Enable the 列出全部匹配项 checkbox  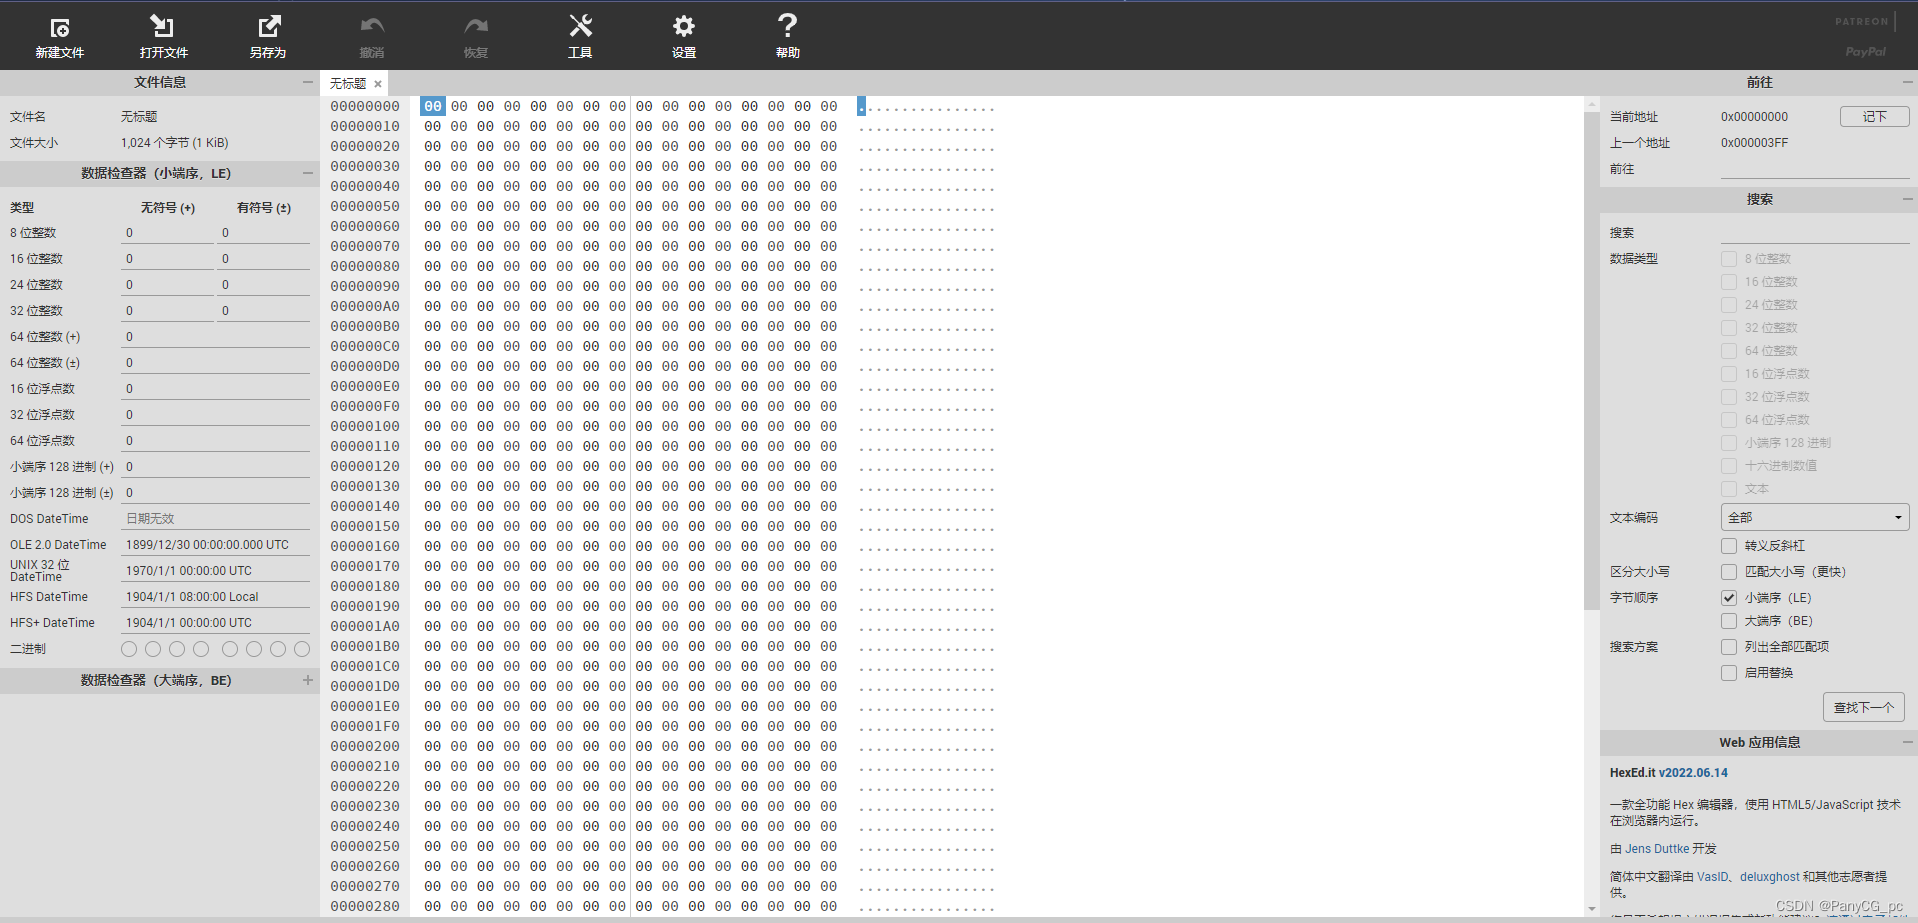(x=1728, y=647)
